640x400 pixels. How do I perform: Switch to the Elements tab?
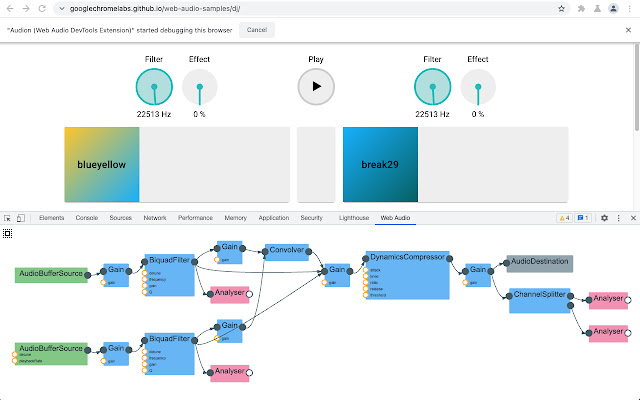point(51,218)
